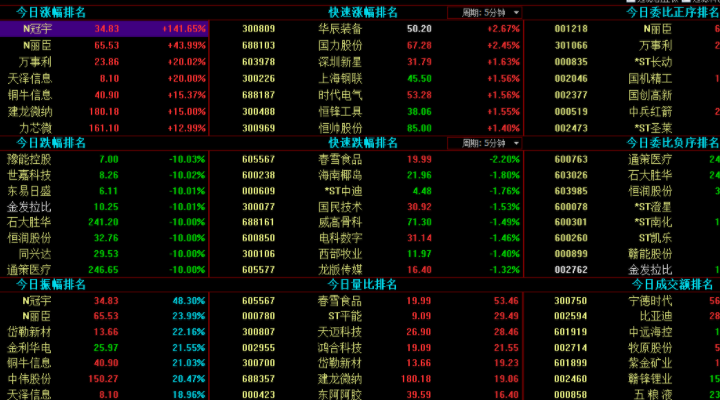Select ST凯乐 600260 row
The image size is (720, 400).
point(622,238)
